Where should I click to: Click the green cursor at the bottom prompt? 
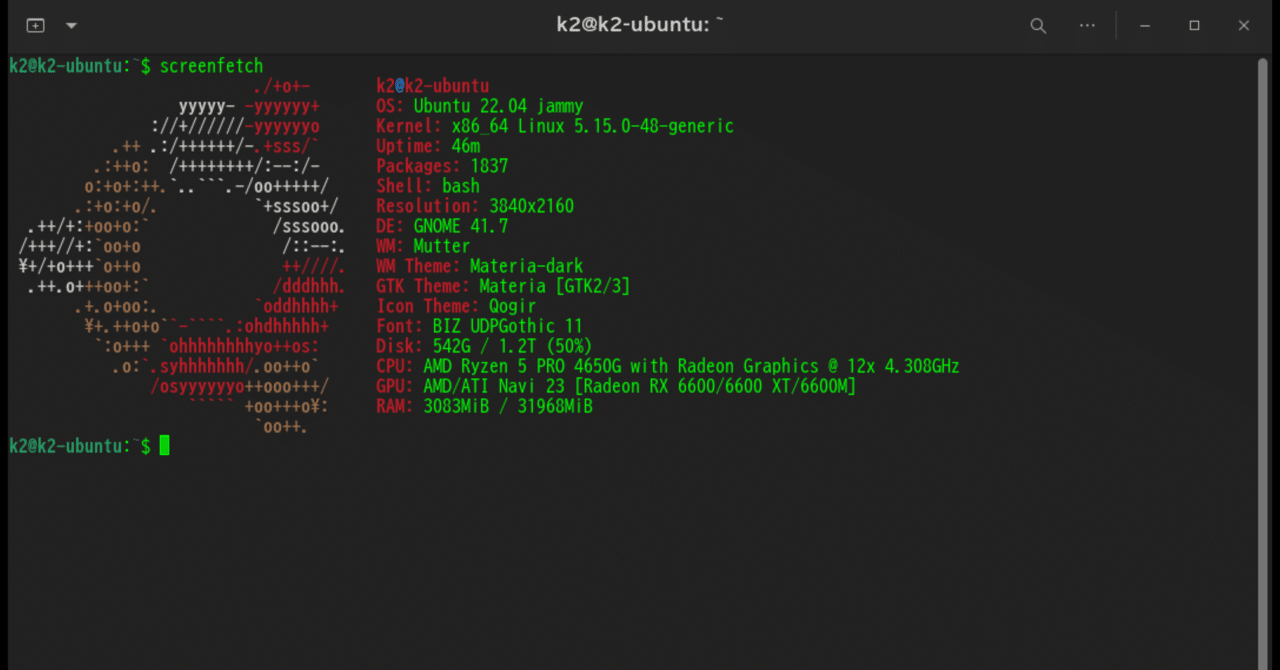tap(164, 446)
